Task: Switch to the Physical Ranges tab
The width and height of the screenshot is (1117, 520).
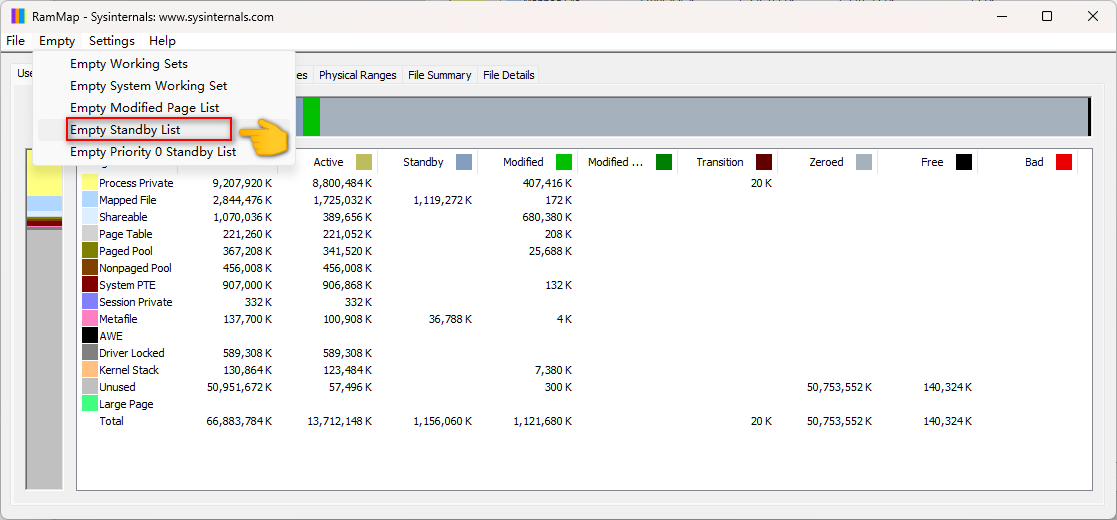Action: point(358,75)
